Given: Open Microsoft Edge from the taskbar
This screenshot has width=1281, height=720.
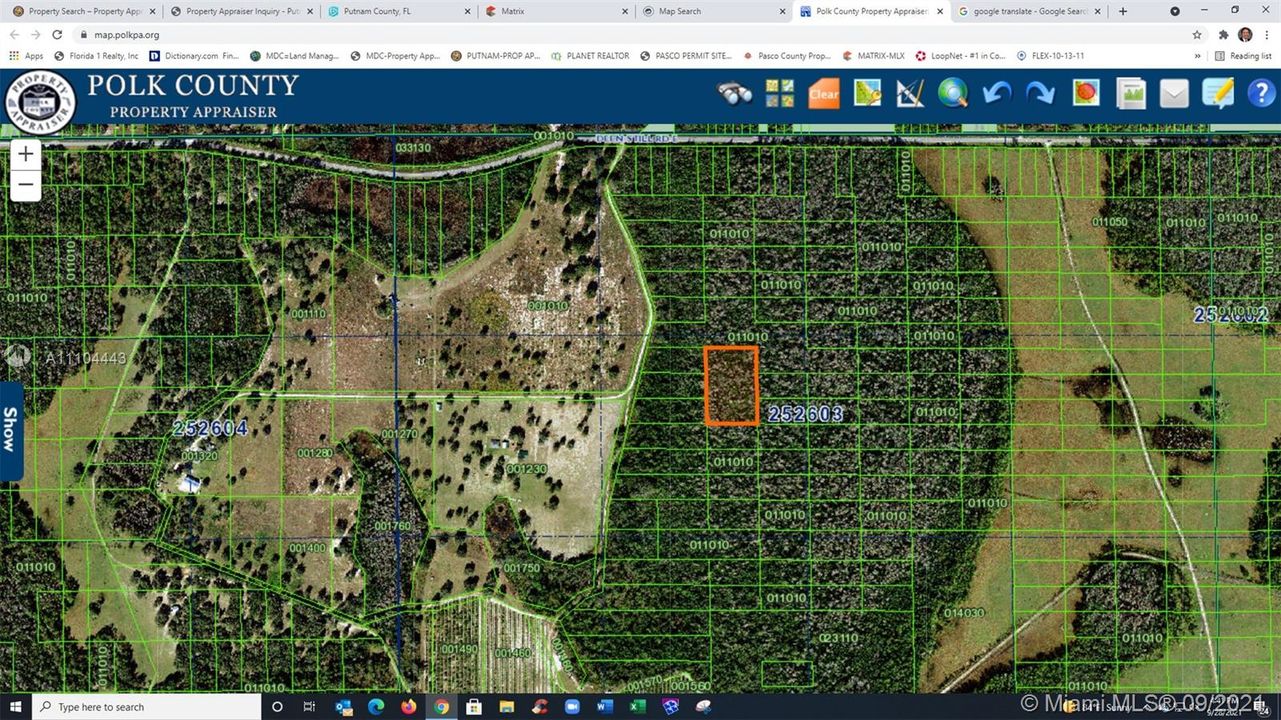Looking at the screenshot, I should point(376,707).
